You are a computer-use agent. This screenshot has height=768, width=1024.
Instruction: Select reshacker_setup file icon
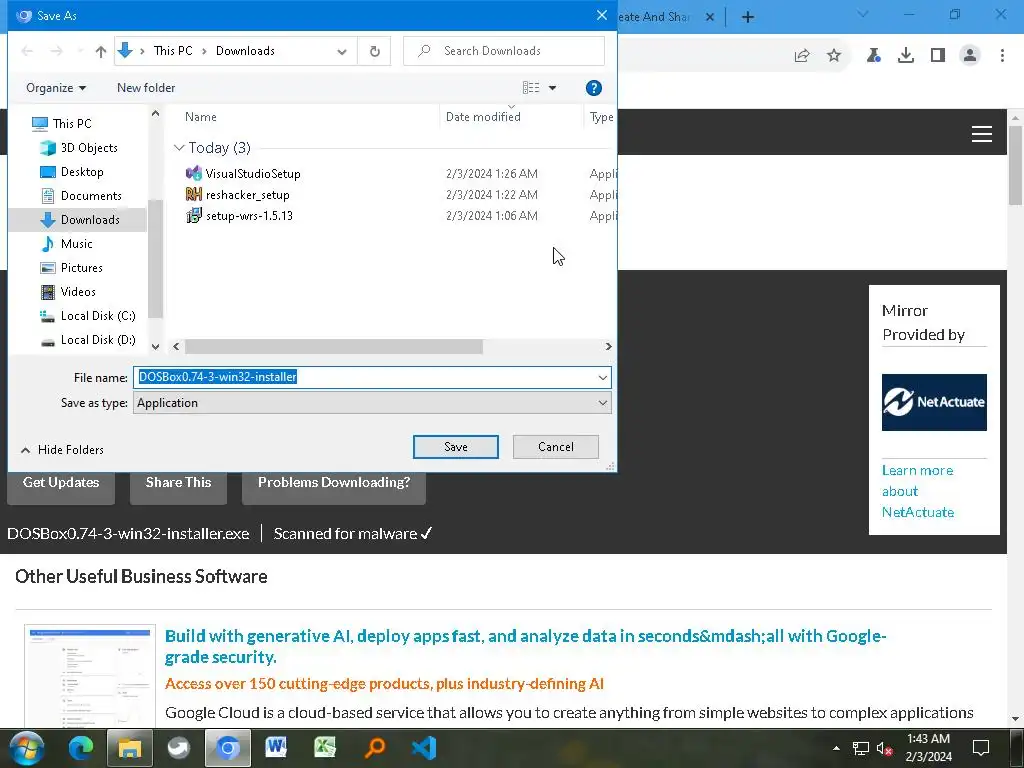coord(194,194)
